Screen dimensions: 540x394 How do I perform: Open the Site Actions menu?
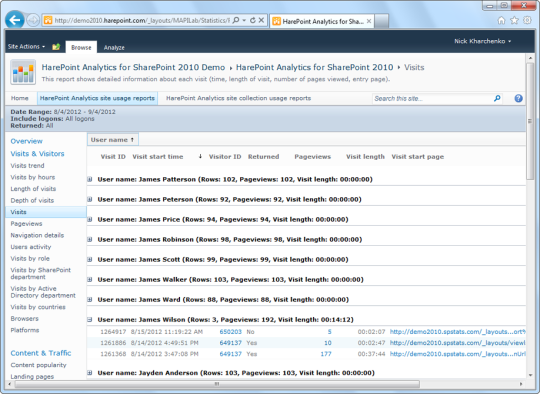pyautogui.click(x=27, y=46)
